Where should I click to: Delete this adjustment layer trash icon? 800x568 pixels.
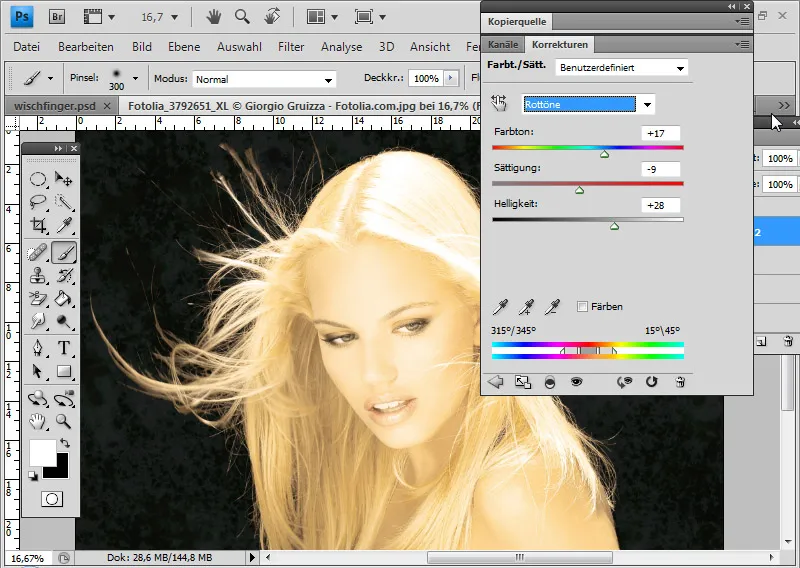click(680, 382)
